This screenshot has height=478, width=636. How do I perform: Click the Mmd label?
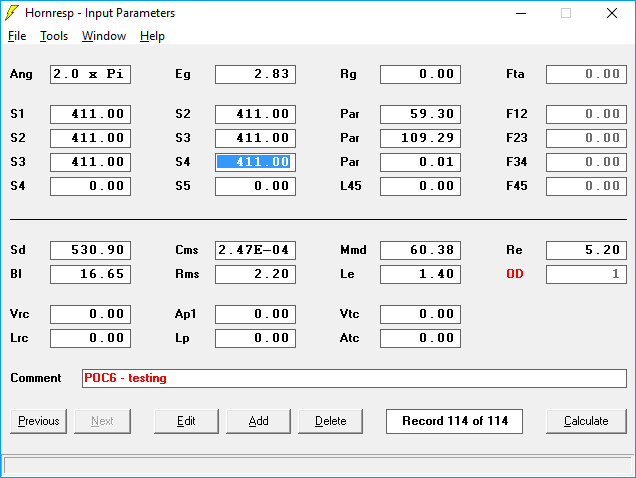click(353, 250)
